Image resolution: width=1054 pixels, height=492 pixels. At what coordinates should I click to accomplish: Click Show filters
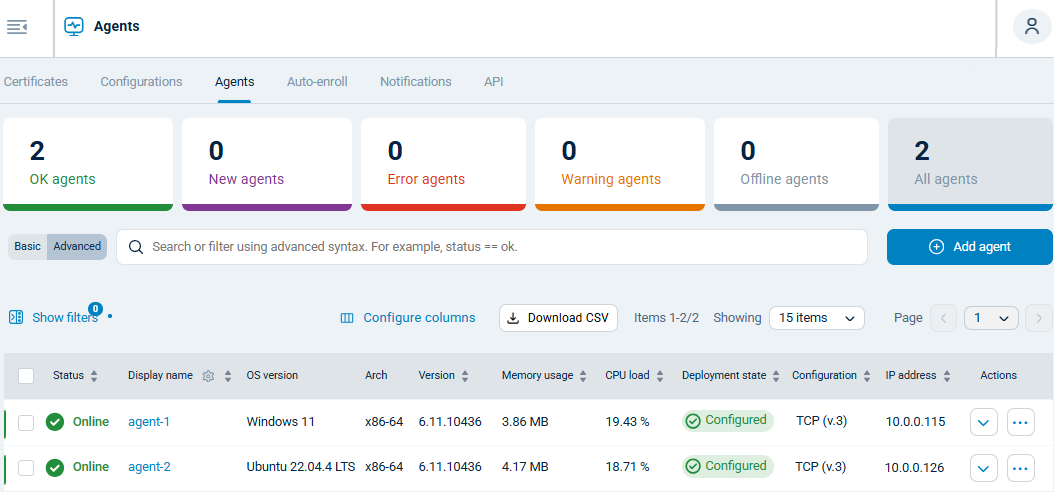coord(54,318)
